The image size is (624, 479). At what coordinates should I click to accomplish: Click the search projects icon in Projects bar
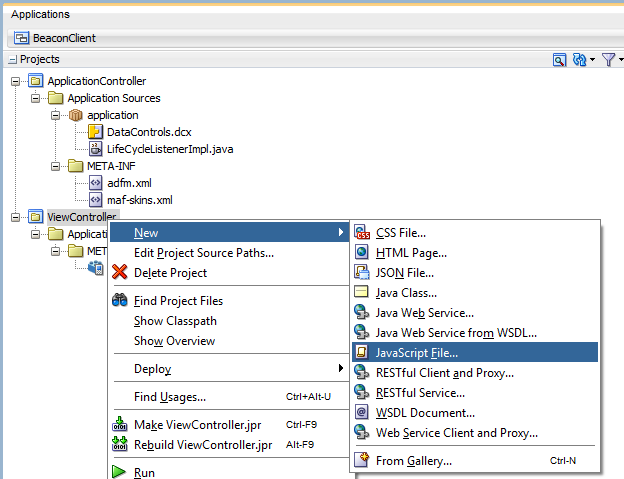pos(560,60)
